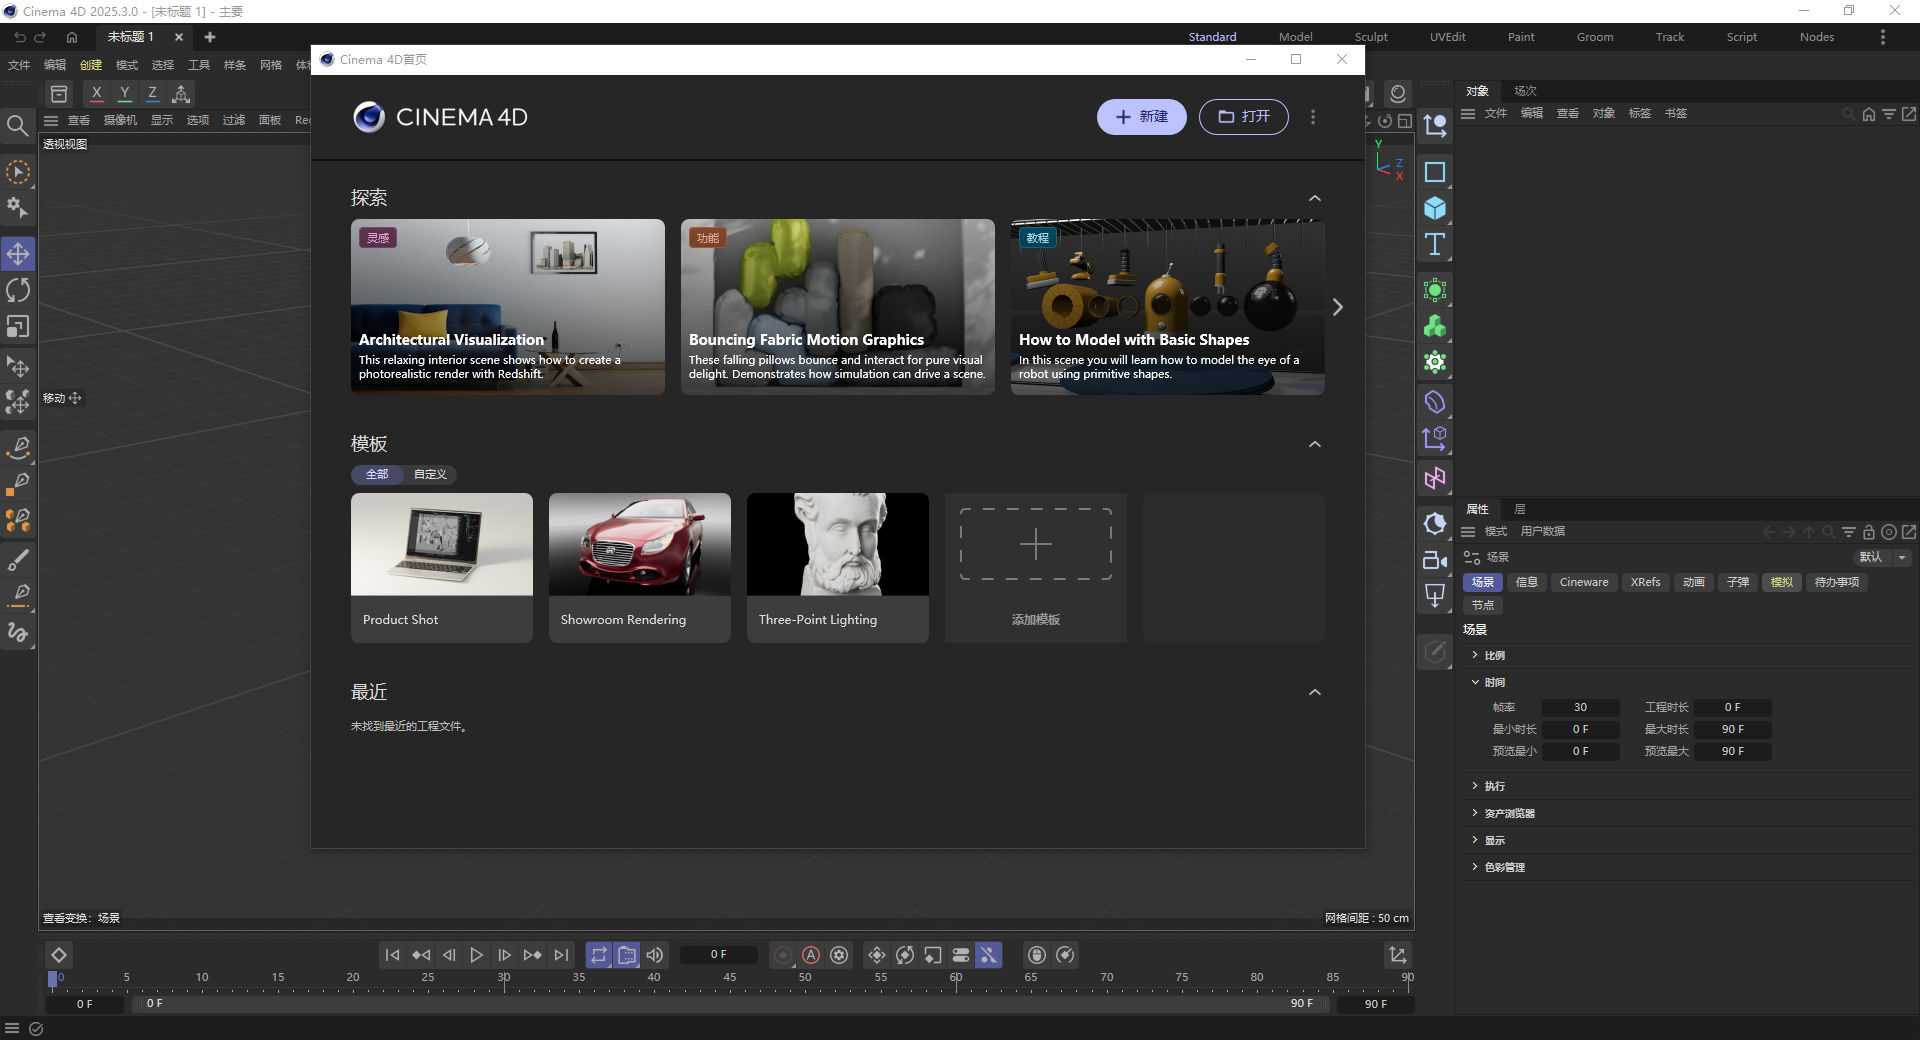Viewport: 1920px width, 1040px height.
Task: Open the search magnifier in left toolbar
Action: tap(17, 125)
